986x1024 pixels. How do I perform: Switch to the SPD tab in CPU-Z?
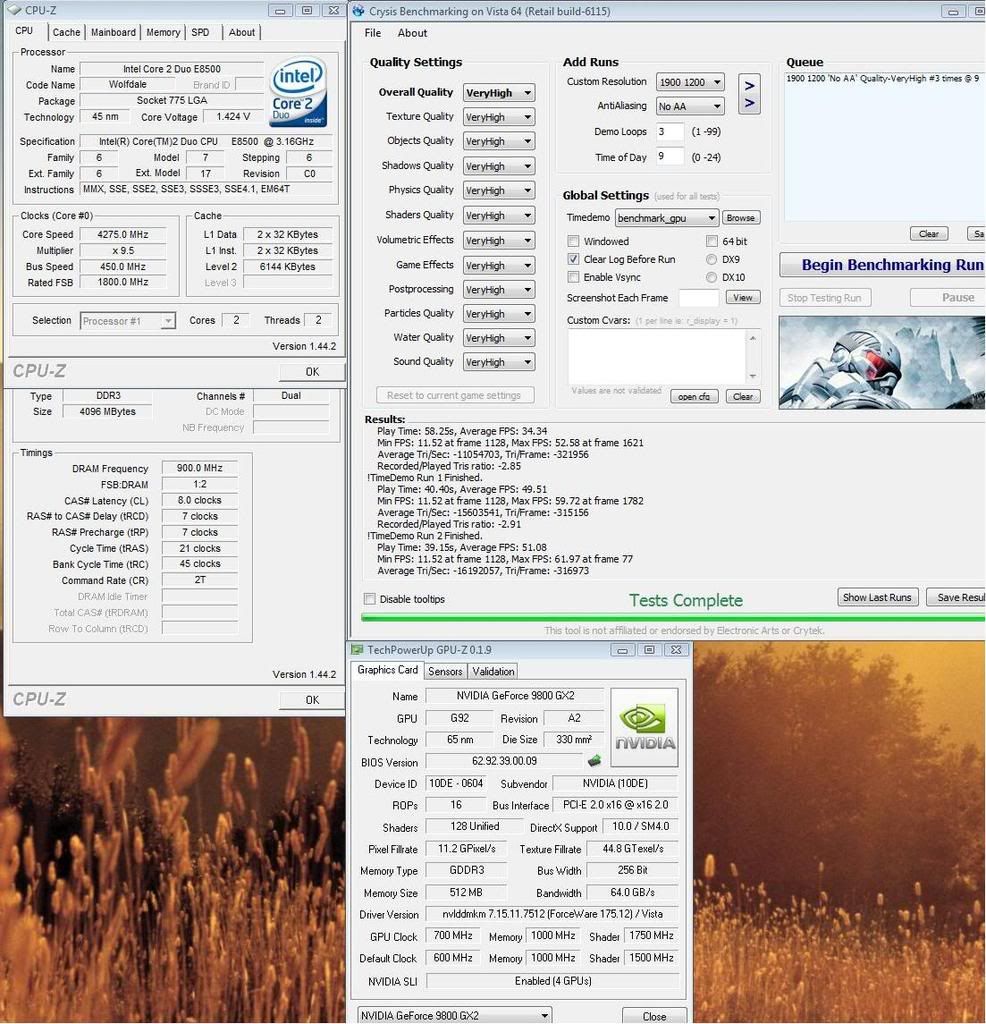(200, 32)
